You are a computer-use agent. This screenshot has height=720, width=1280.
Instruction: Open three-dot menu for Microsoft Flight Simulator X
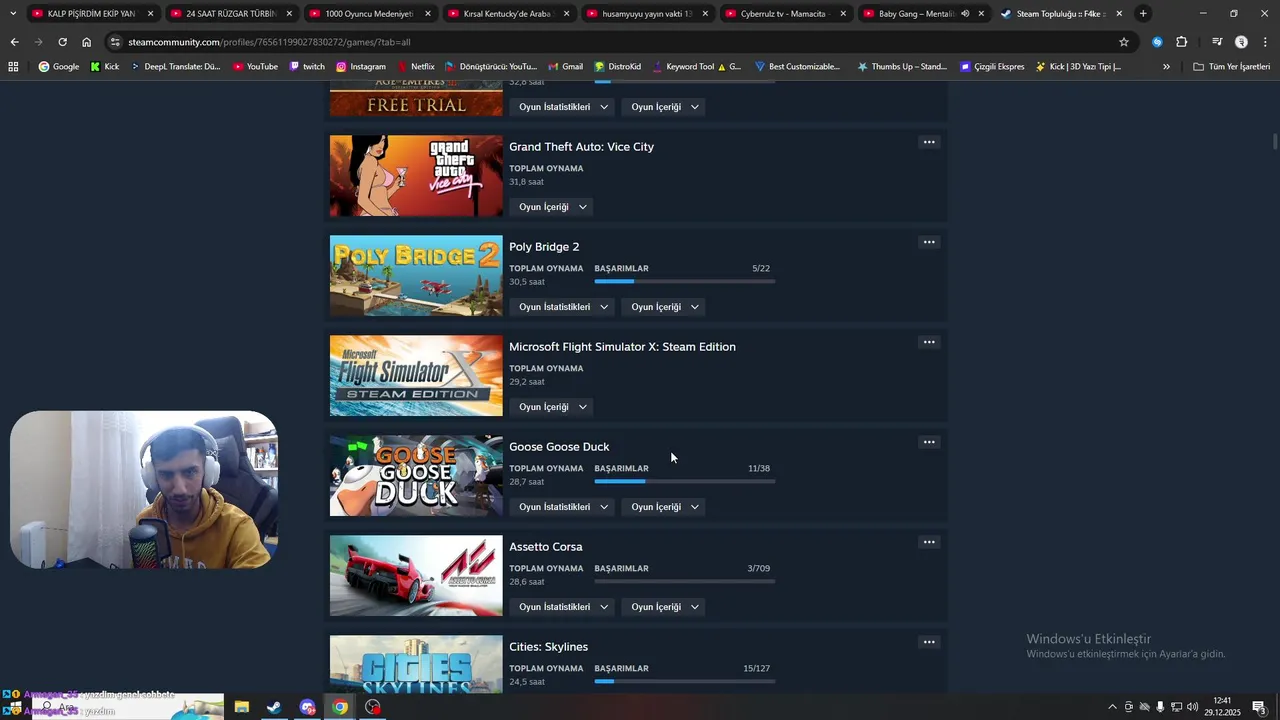click(x=929, y=342)
